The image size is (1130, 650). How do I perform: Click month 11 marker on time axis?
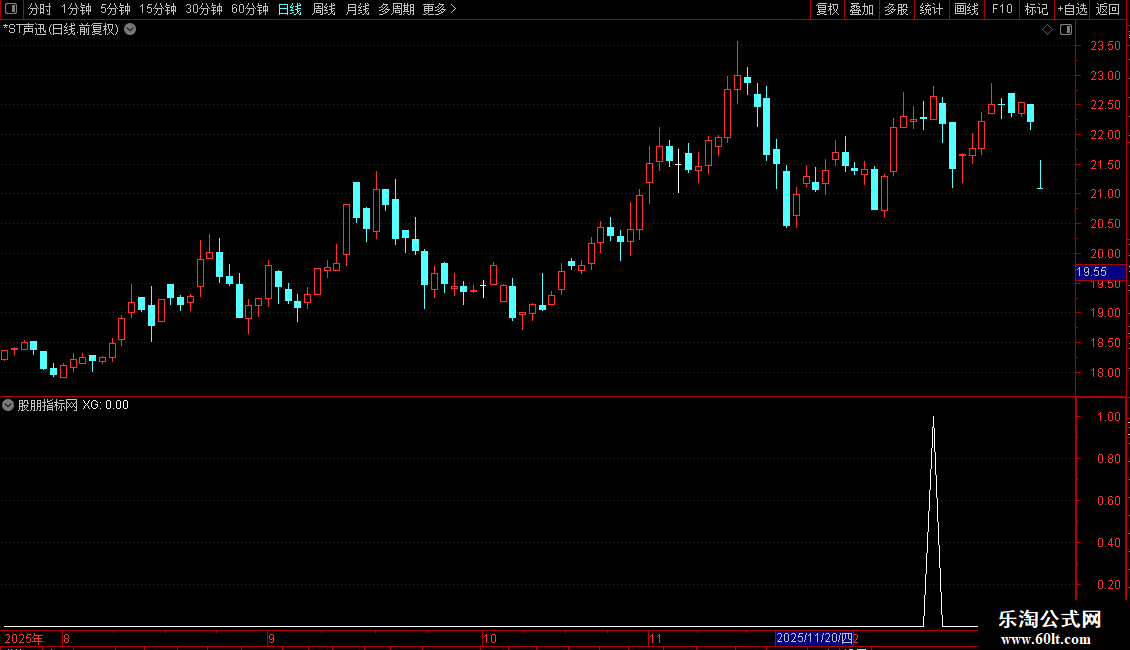pyautogui.click(x=654, y=638)
